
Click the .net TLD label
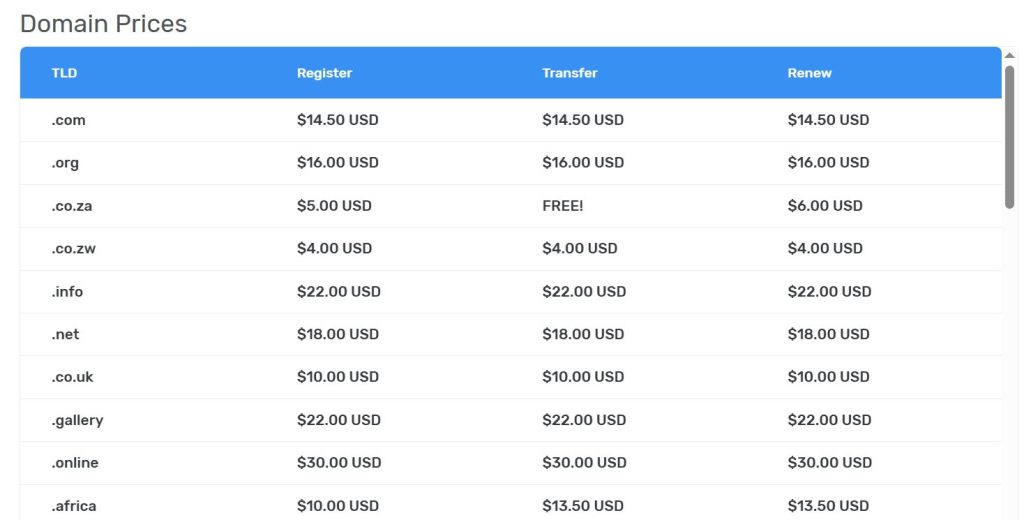click(x=65, y=335)
